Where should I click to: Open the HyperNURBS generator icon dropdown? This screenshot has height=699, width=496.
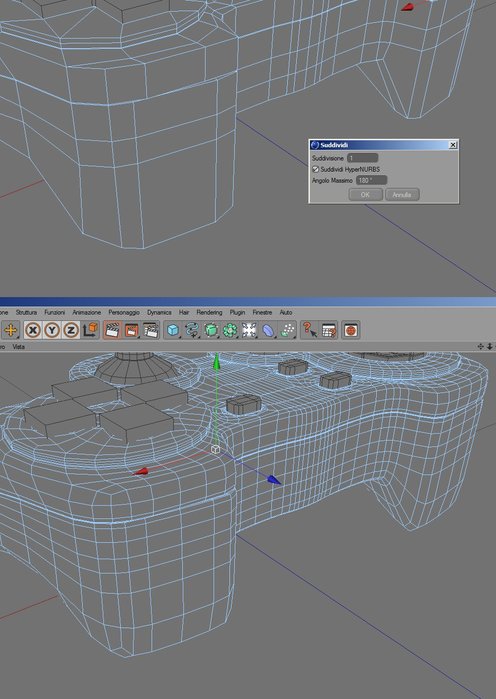tap(211, 330)
